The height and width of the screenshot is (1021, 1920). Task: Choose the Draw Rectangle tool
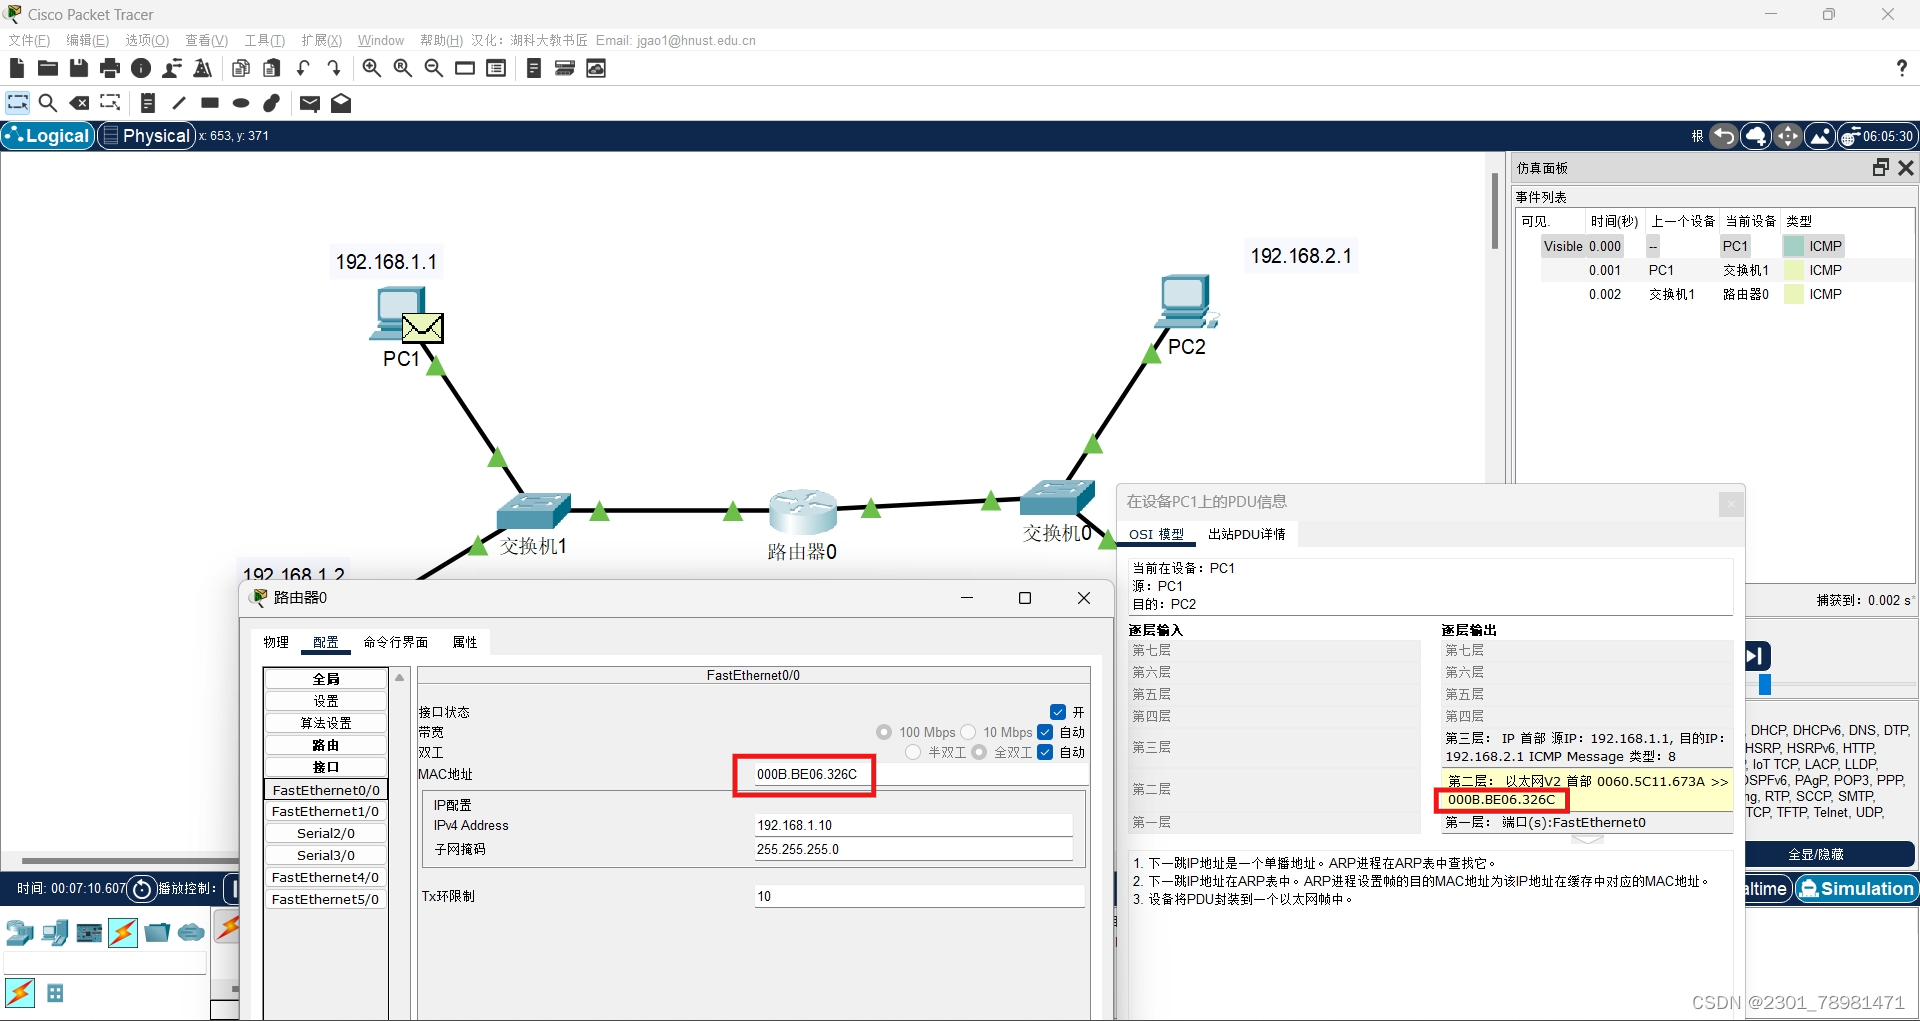click(210, 103)
